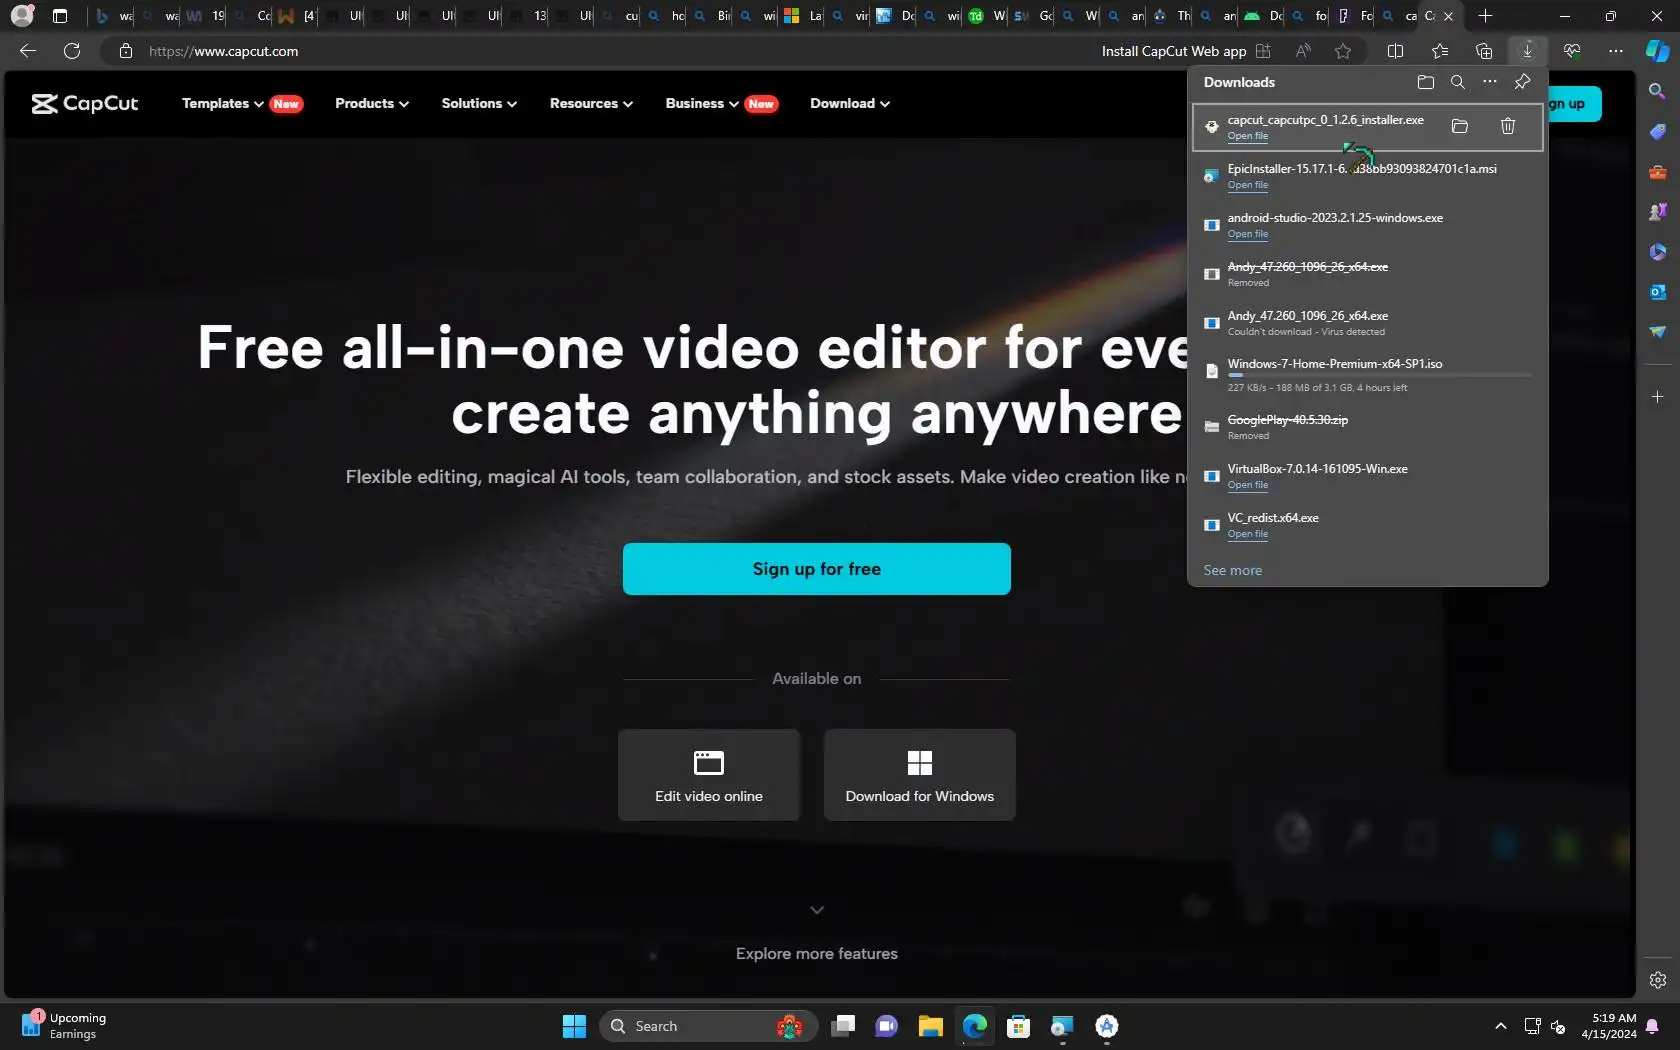Open the Collections panel

pyautogui.click(x=1484, y=51)
